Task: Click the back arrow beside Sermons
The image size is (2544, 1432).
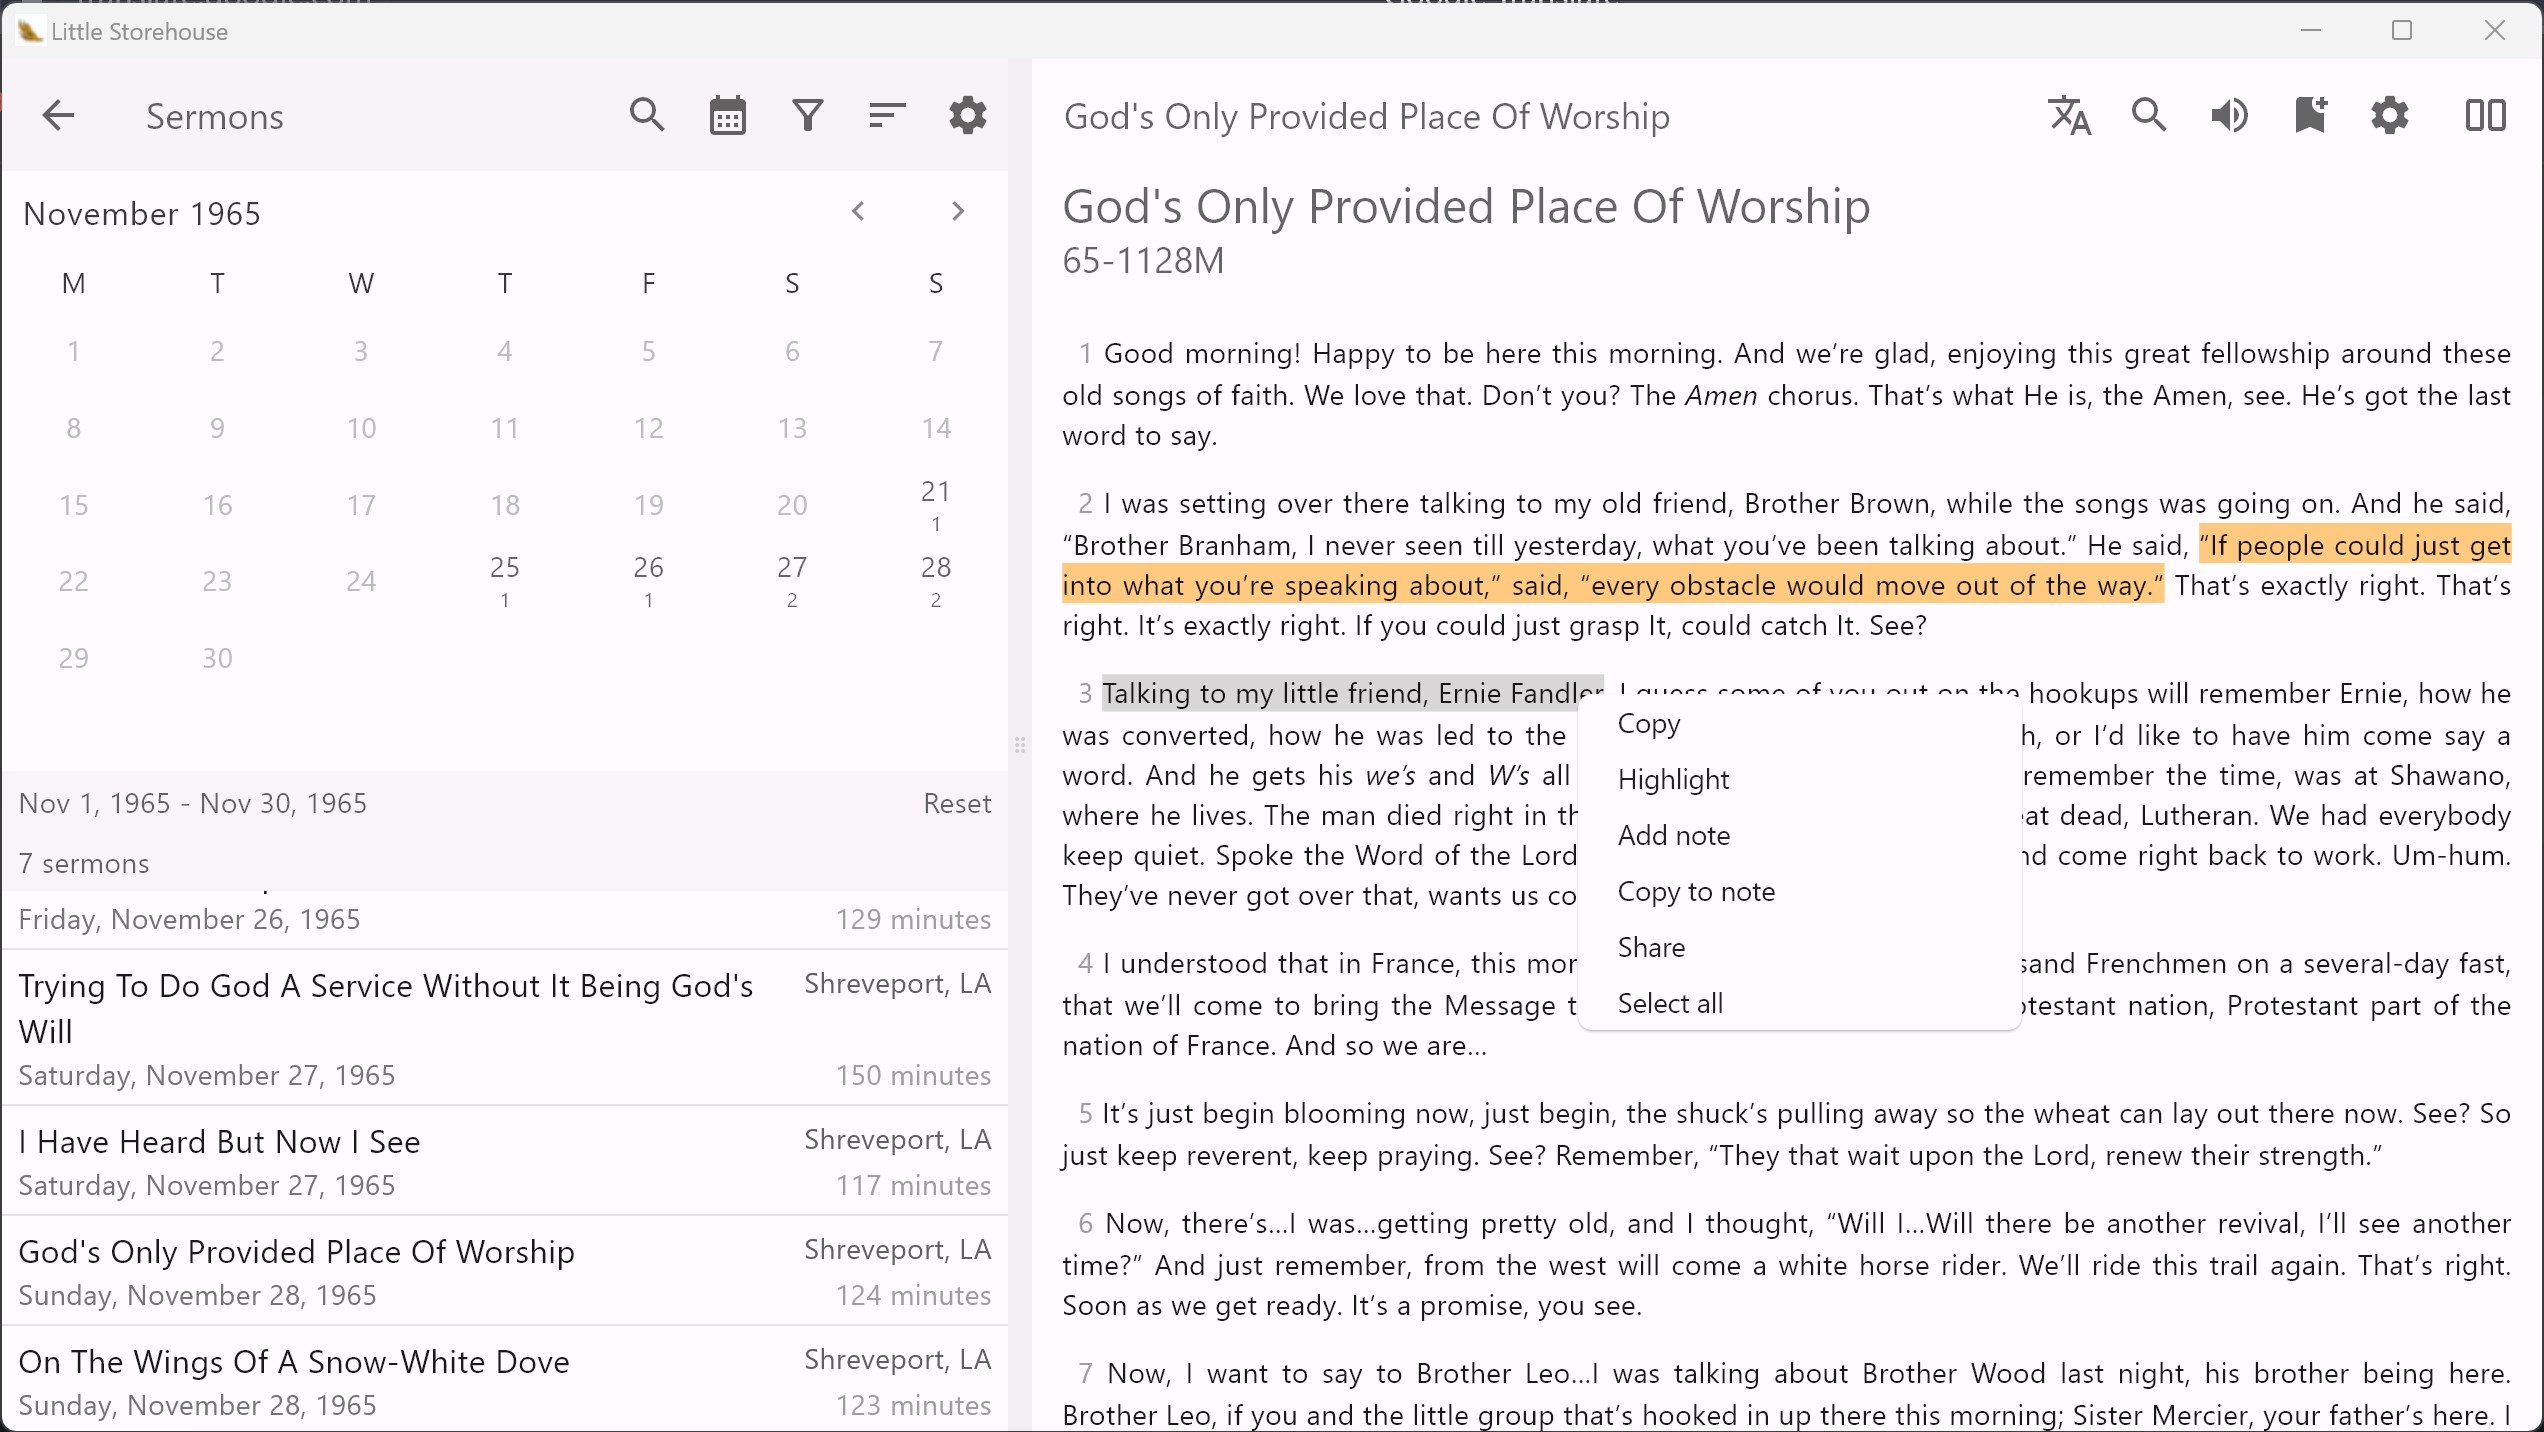Action: tap(58, 116)
